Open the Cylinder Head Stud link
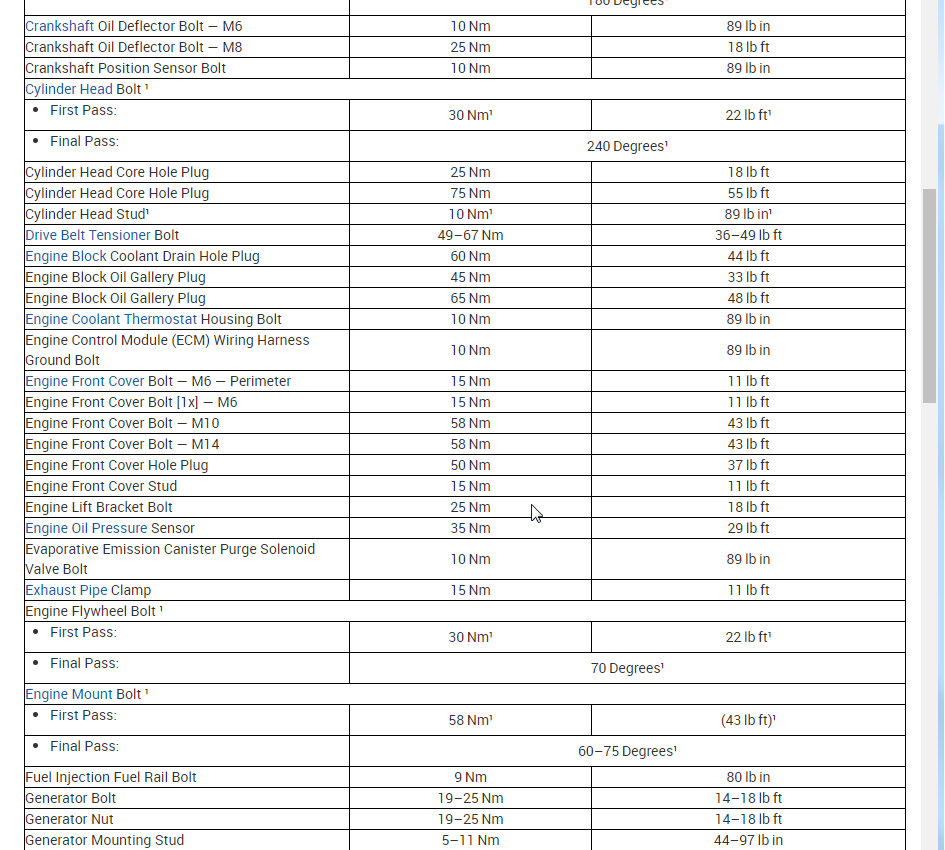Viewport: 945px width, 850px height. 83,214
